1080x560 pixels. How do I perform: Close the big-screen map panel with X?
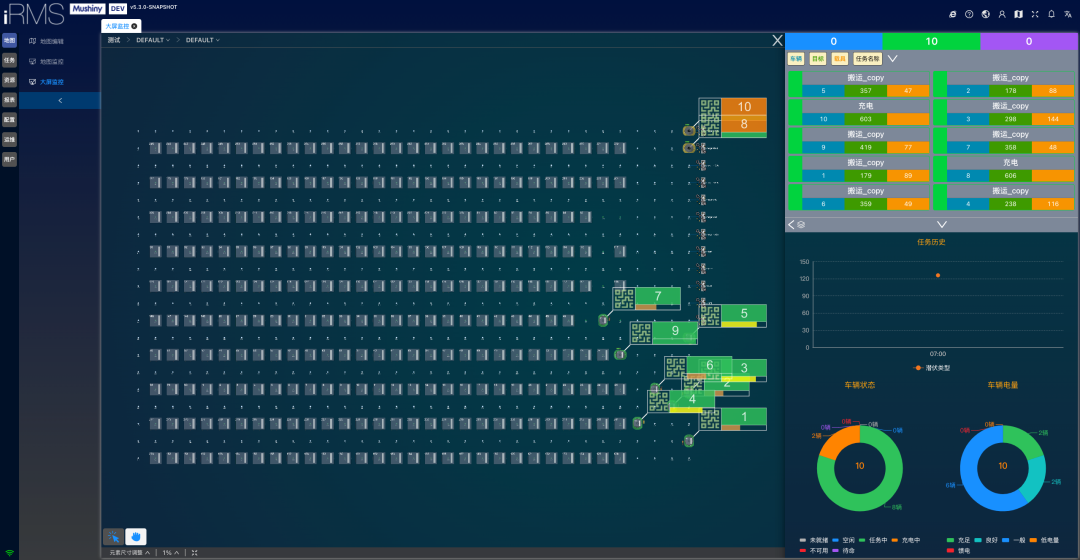(x=777, y=41)
